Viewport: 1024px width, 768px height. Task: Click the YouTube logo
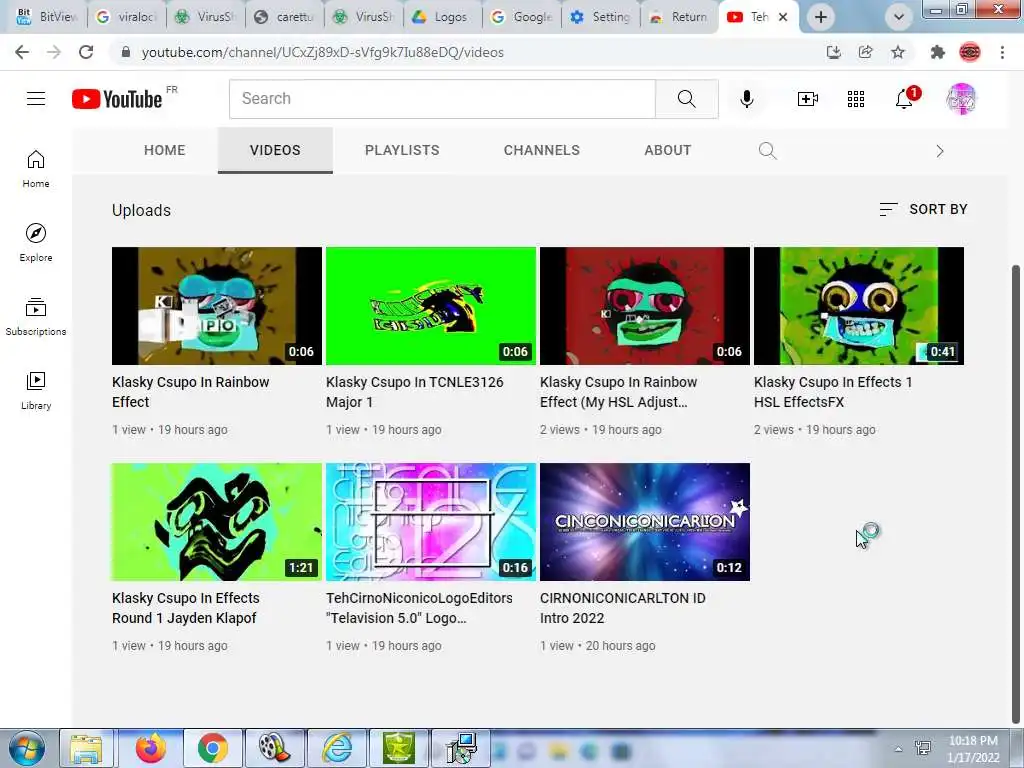tap(118, 99)
